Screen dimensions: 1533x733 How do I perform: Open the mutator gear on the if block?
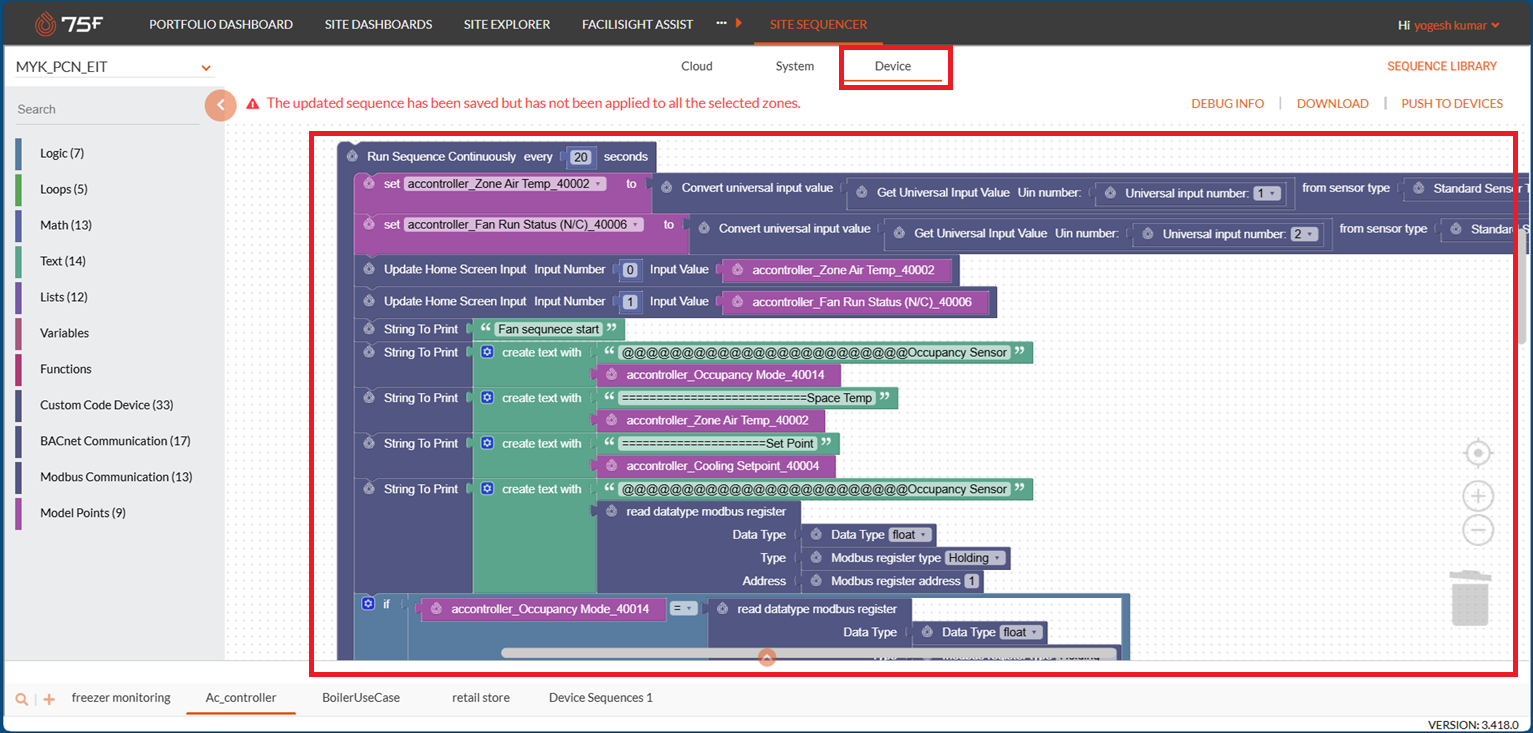[368, 604]
